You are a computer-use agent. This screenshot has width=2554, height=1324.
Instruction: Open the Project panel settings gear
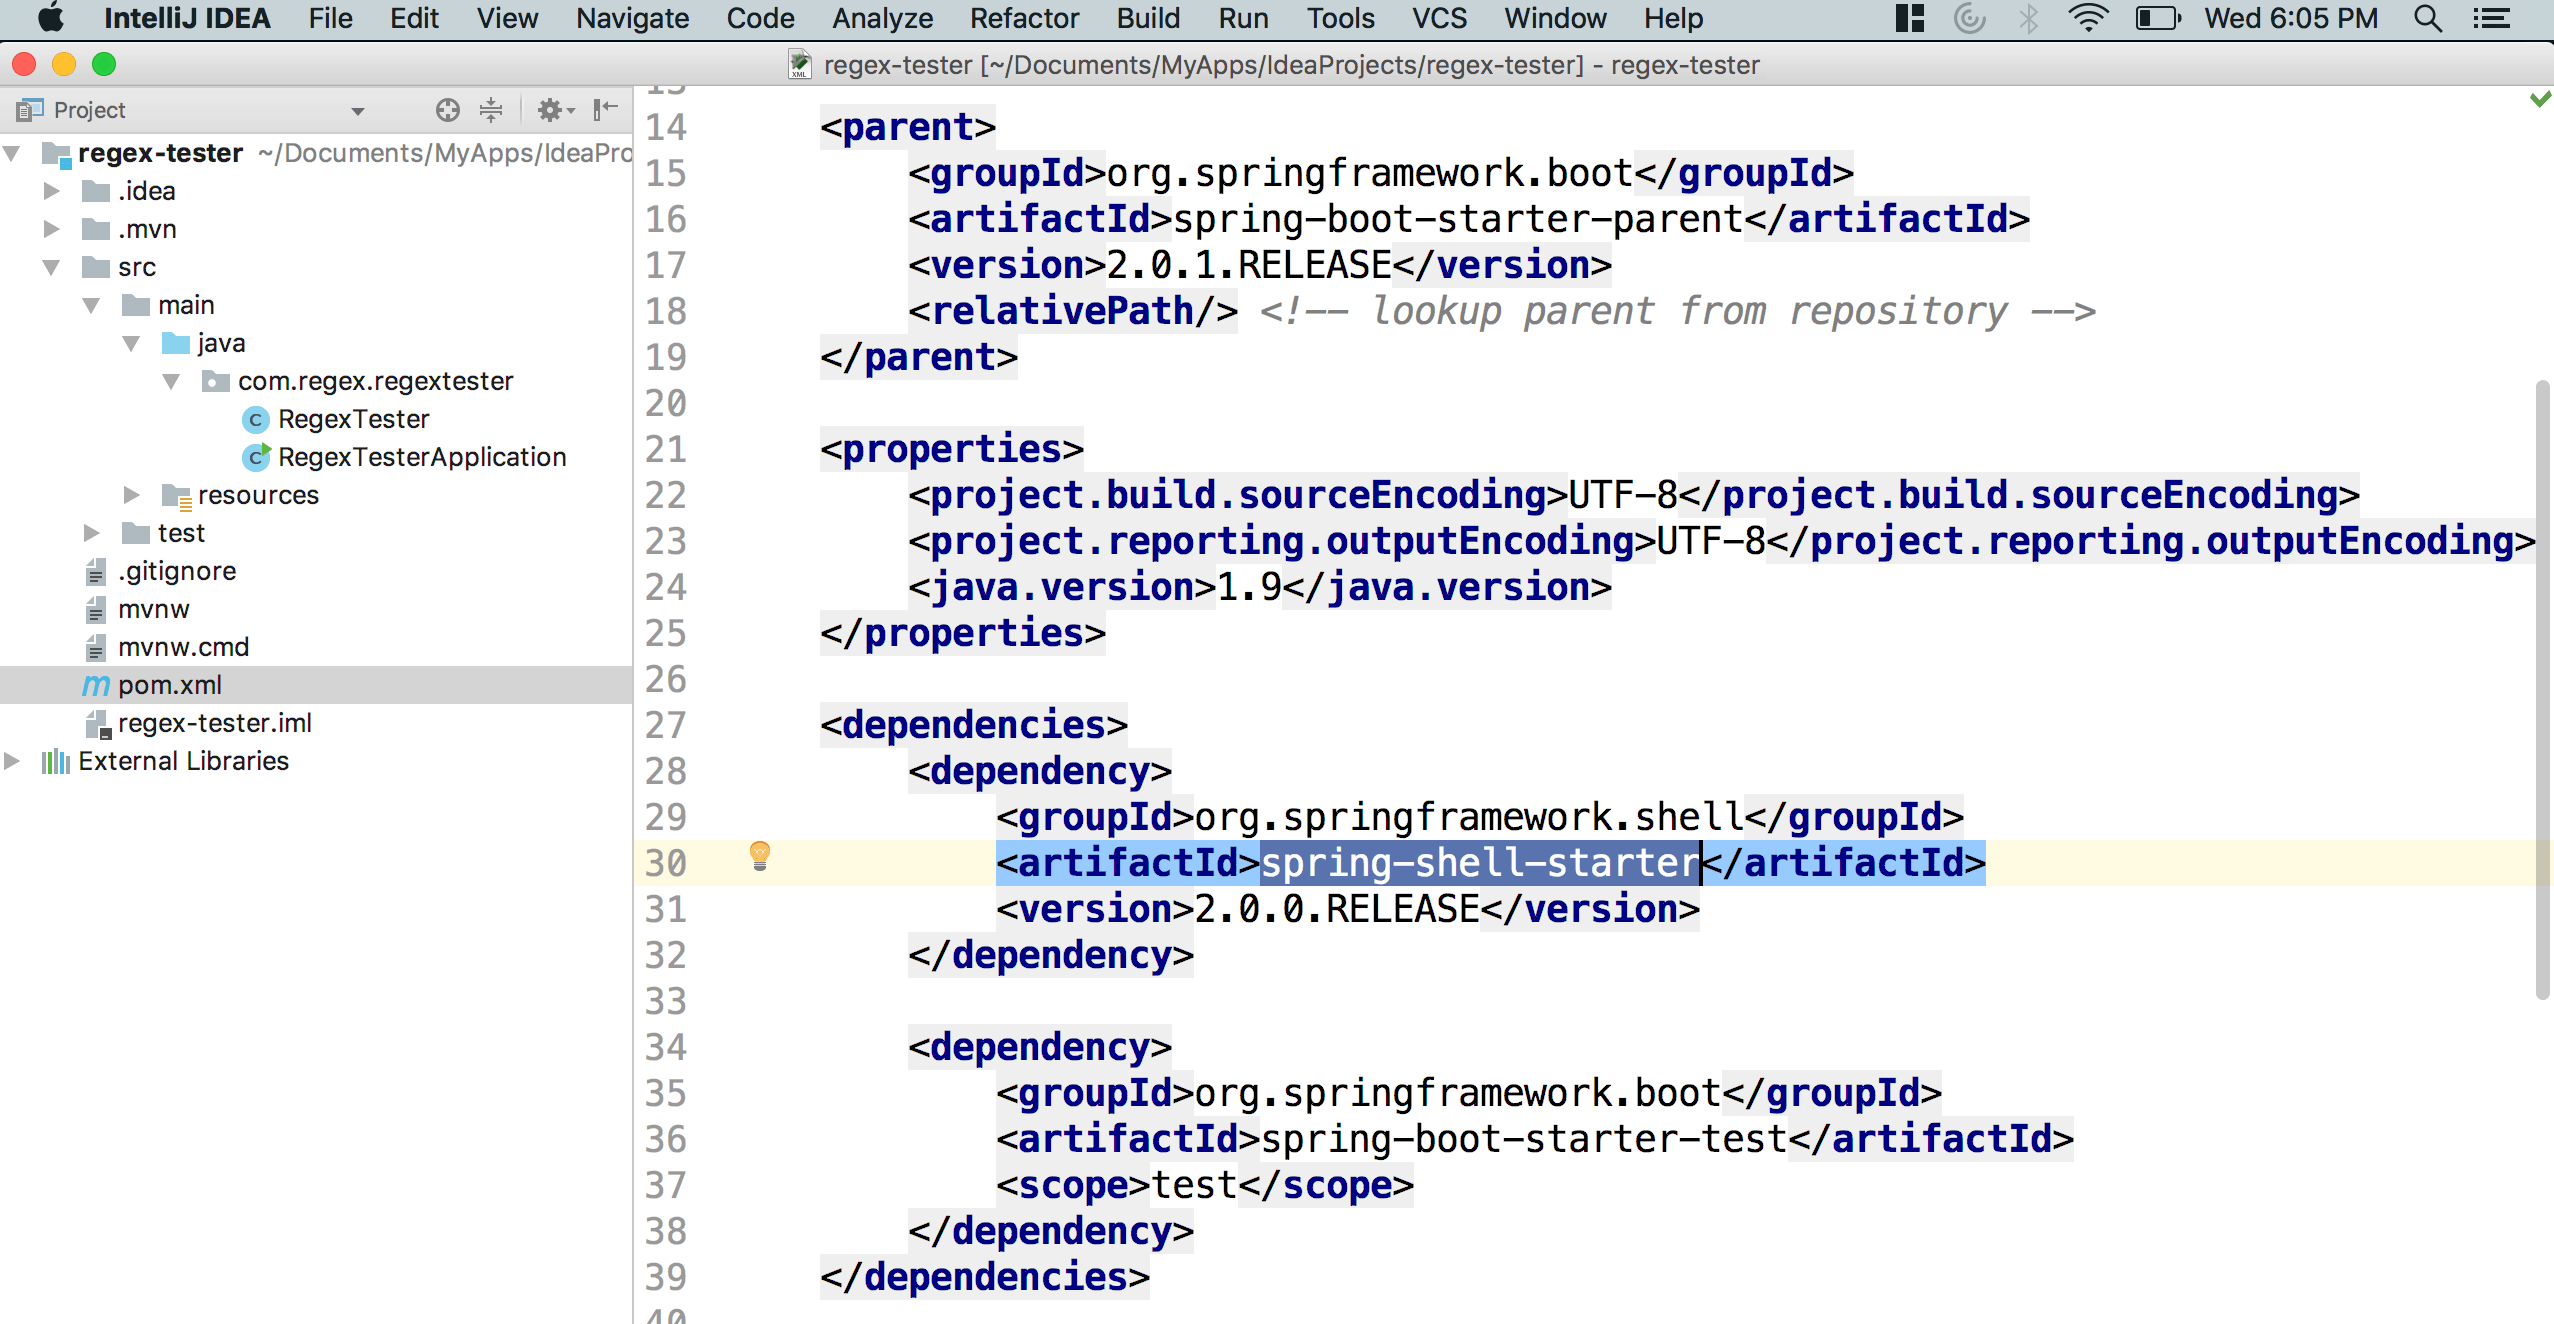551,110
